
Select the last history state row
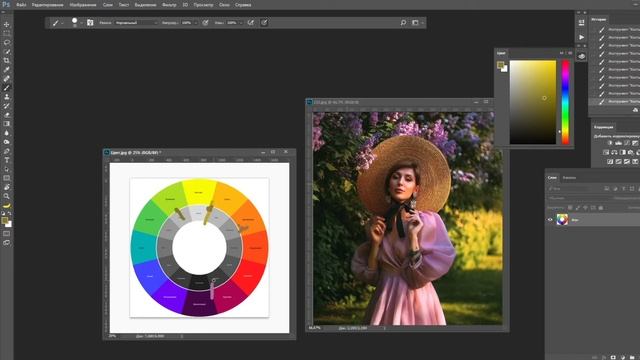[614, 101]
